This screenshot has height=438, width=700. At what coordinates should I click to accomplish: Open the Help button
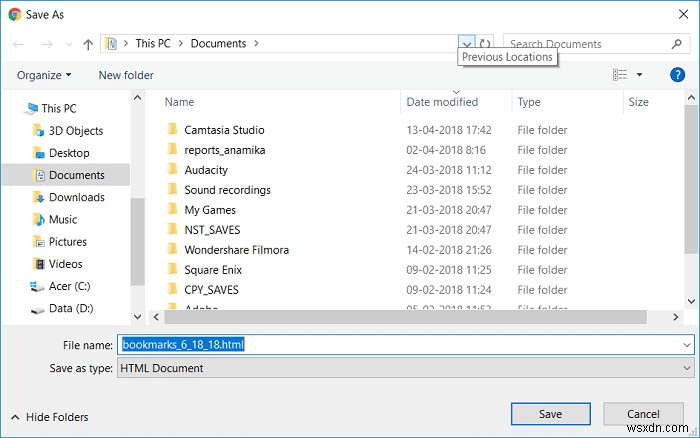pos(677,75)
